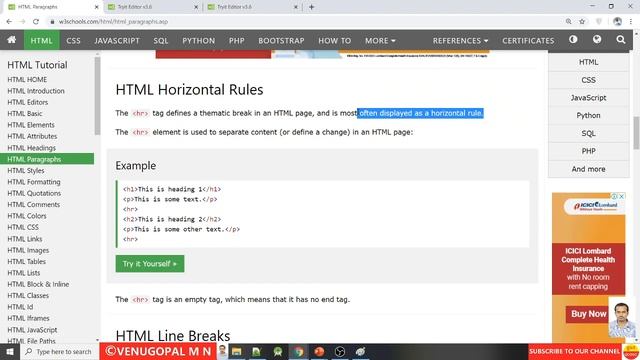Open the Chrome profile avatar
Screen dimensions: 640x360
tap(618, 21)
